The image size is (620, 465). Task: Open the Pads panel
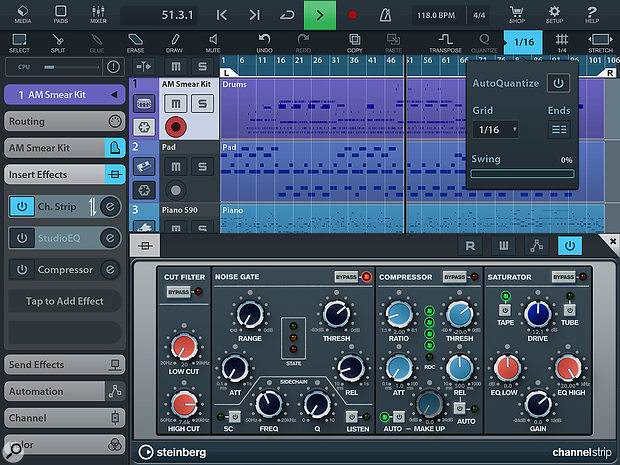pos(60,15)
